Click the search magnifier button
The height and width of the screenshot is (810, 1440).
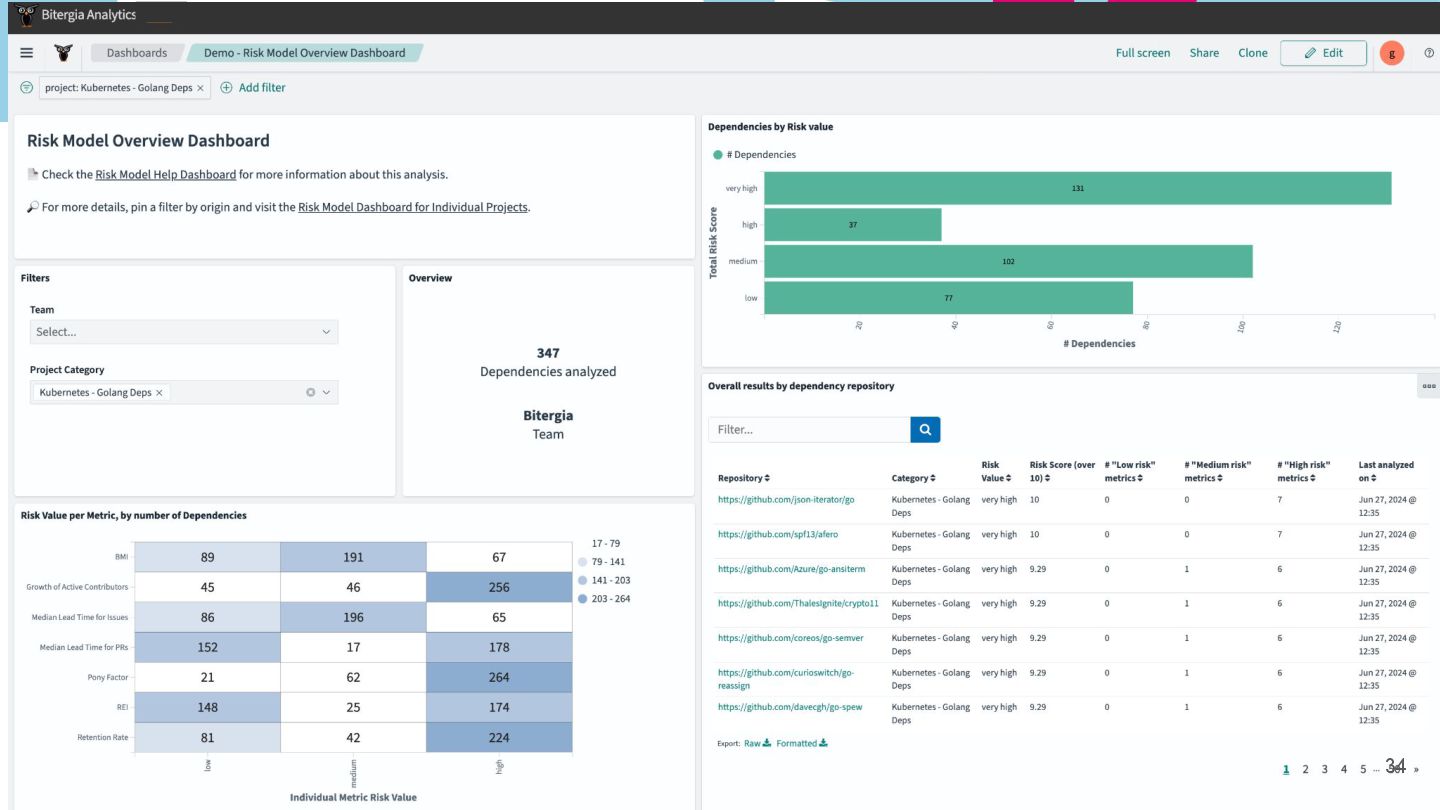925,429
